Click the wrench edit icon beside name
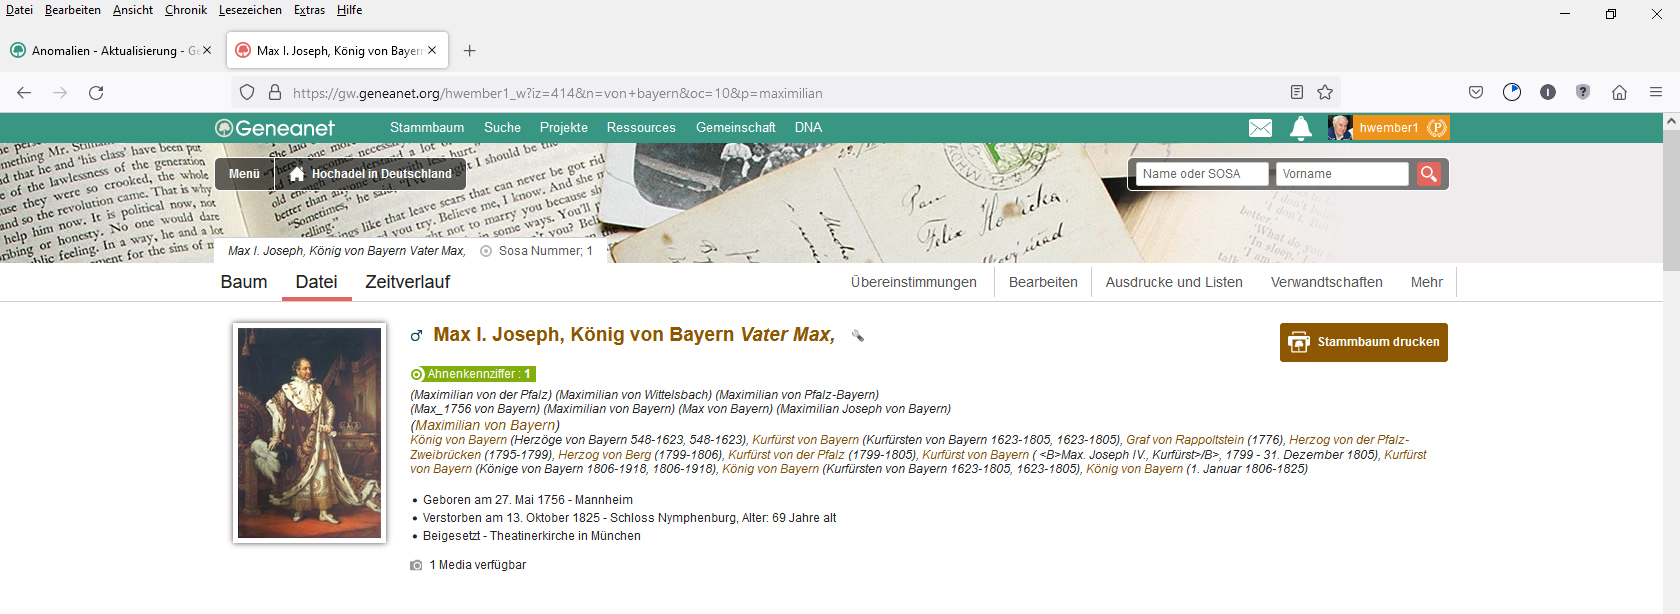1680x614 pixels. pyautogui.click(x=857, y=336)
